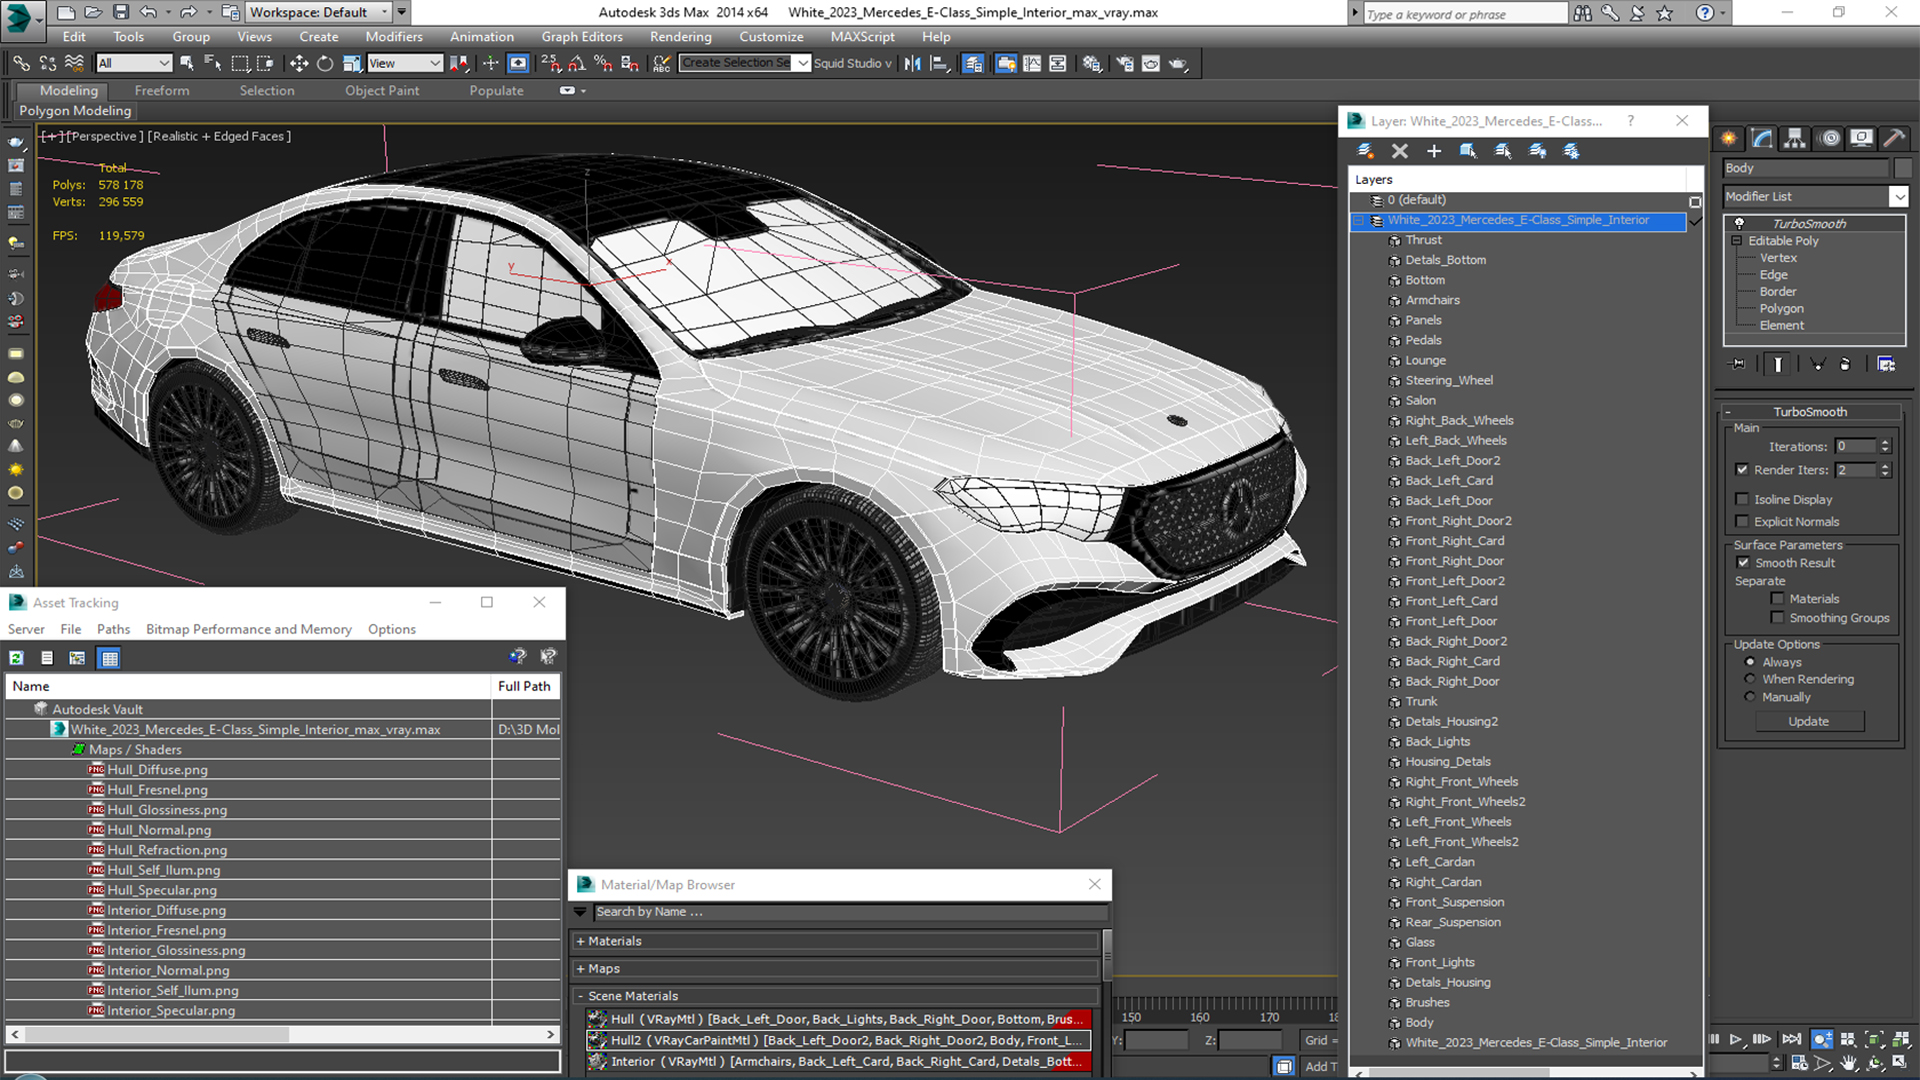The width and height of the screenshot is (1920, 1080).
Task: Toggle the Percent Snap icon
Action: [x=603, y=63]
